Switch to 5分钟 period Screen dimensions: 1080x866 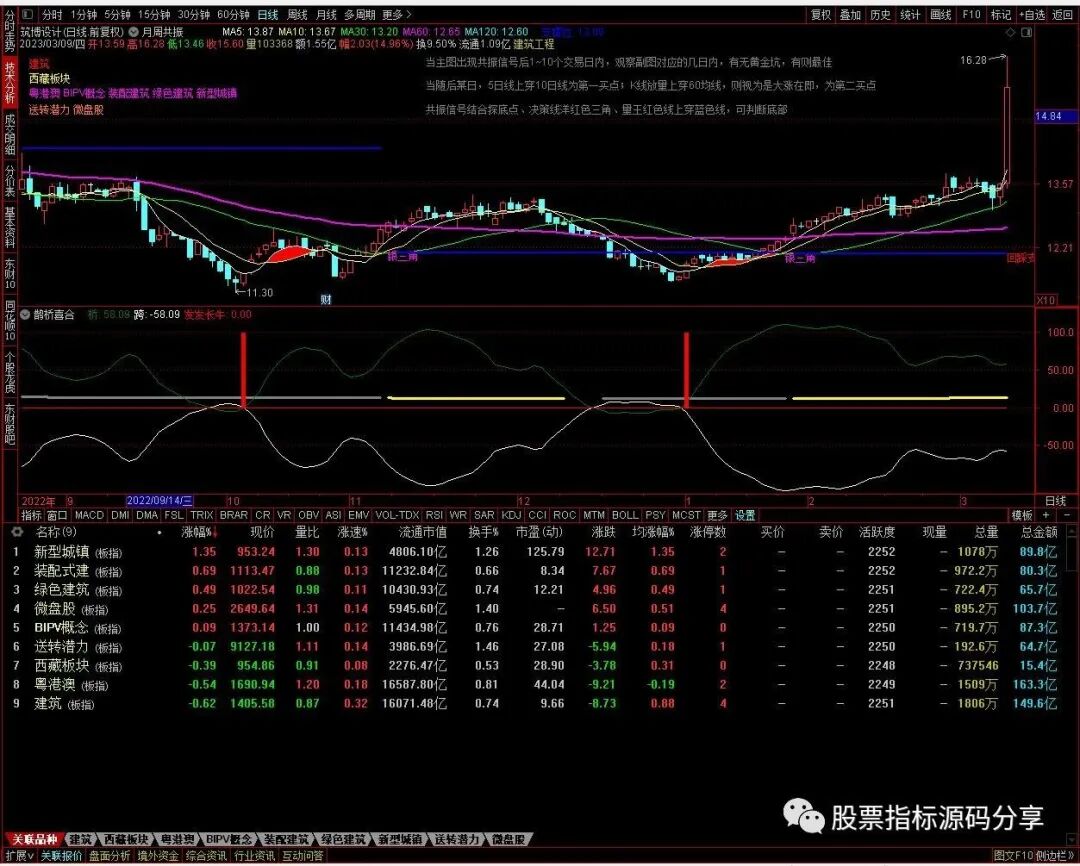click(117, 14)
